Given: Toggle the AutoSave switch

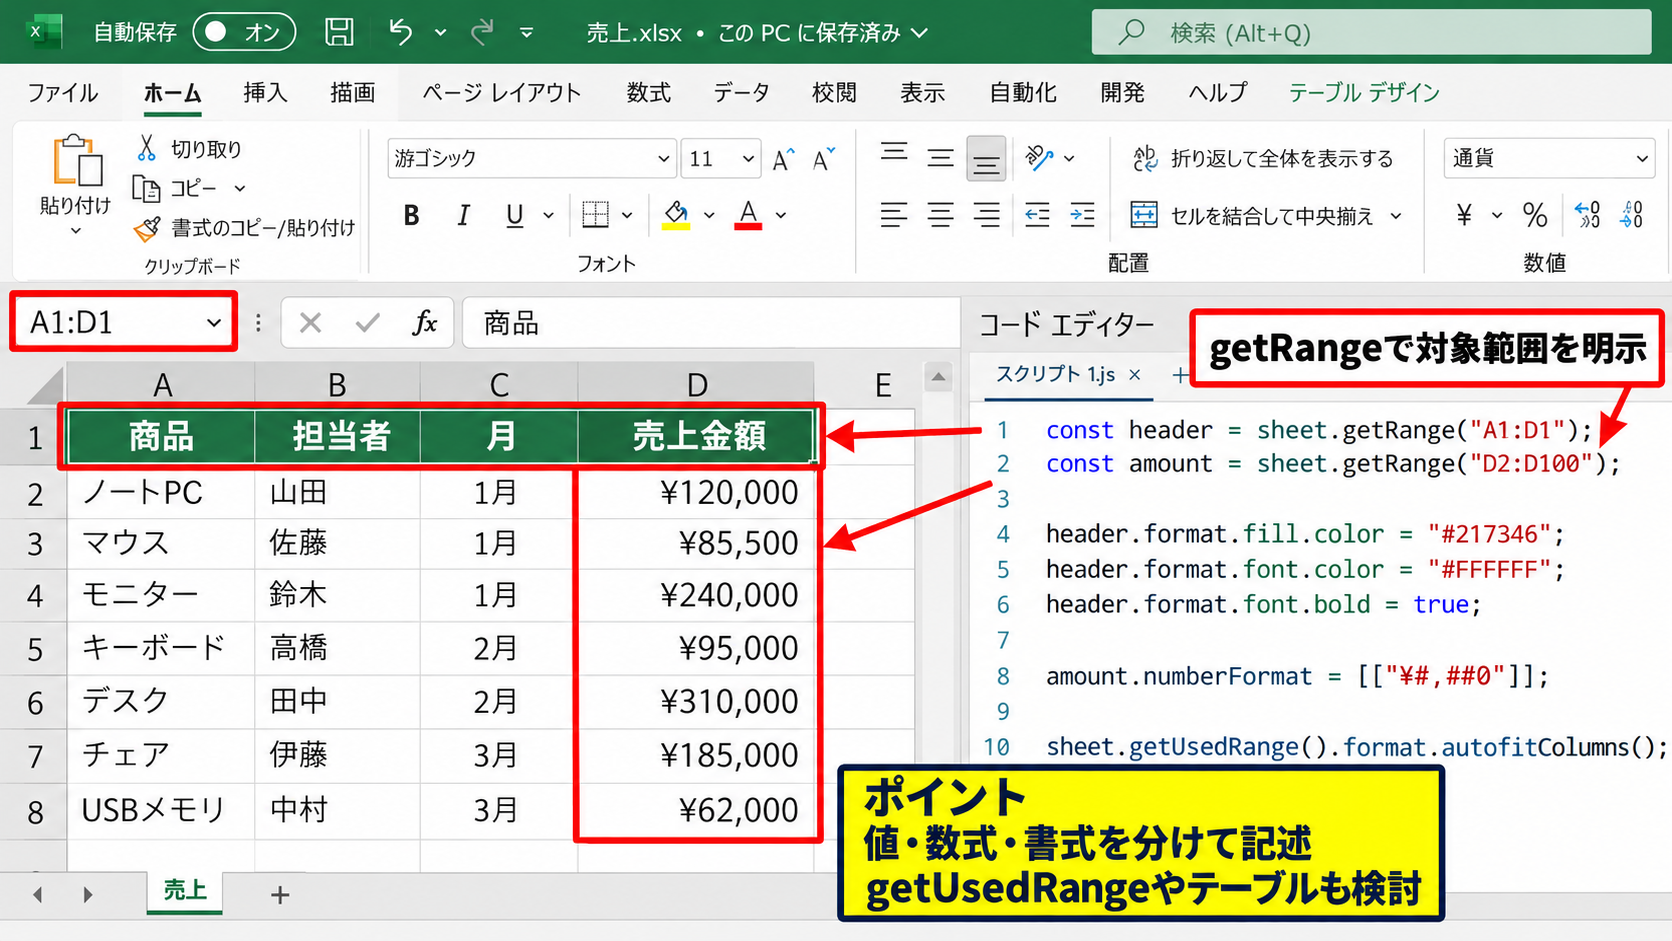Looking at the screenshot, I should pyautogui.click(x=244, y=32).
